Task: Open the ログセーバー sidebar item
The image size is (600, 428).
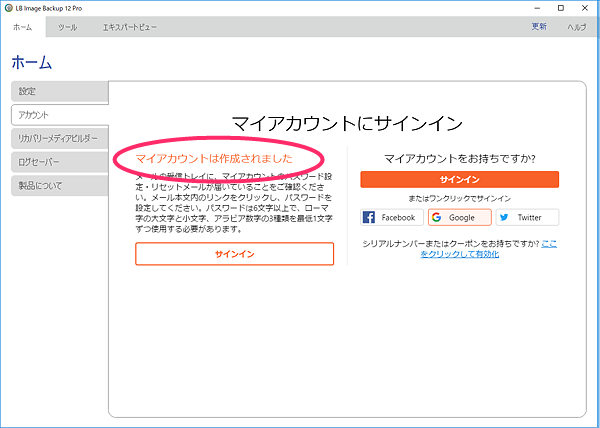Action: coord(60,162)
